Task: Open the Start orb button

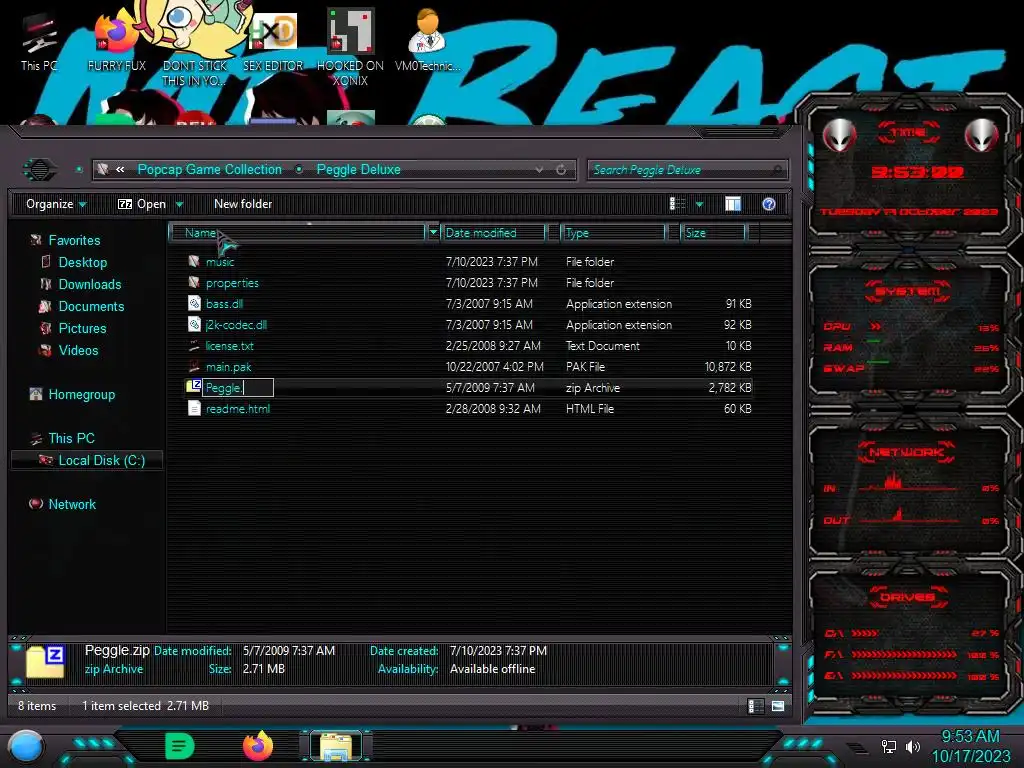Action: pos(26,746)
